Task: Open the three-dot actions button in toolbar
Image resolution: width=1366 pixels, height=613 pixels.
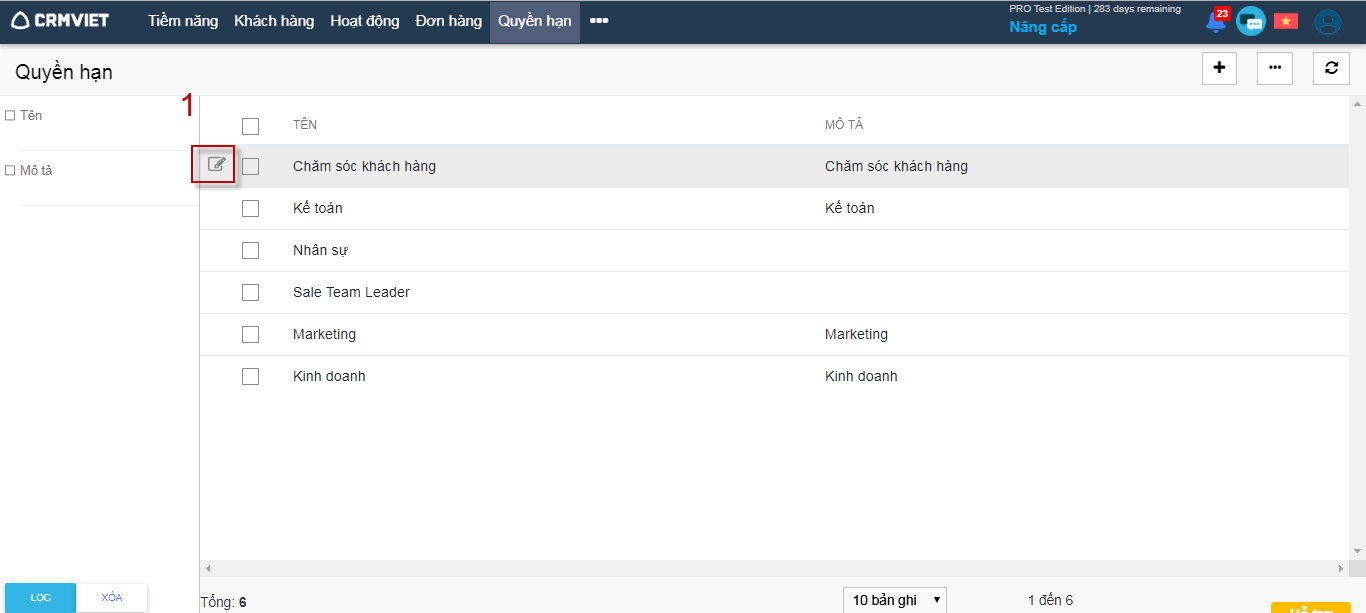Action: tap(1274, 68)
